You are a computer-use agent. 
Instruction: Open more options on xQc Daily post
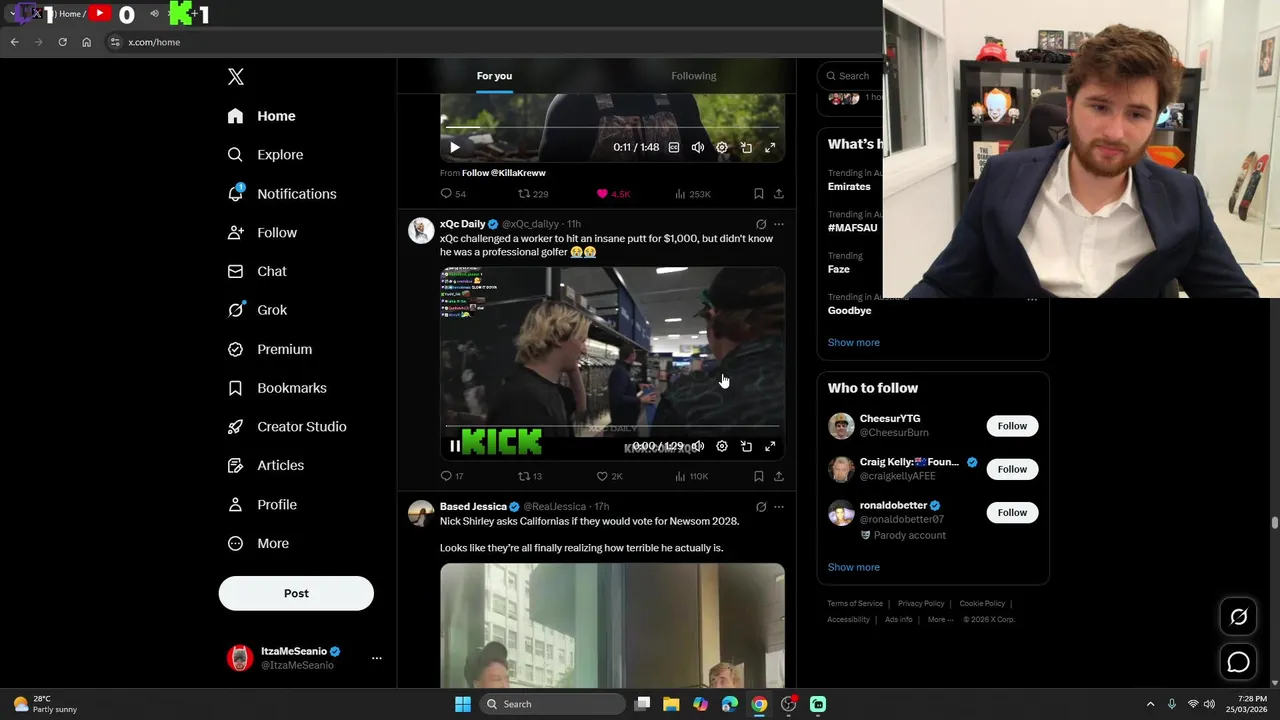779,224
